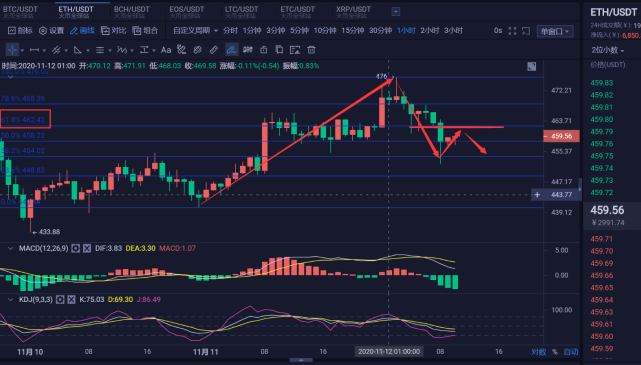
Task: Open the 2位小数 decimal precision dropdown
Action: [608, 50]
